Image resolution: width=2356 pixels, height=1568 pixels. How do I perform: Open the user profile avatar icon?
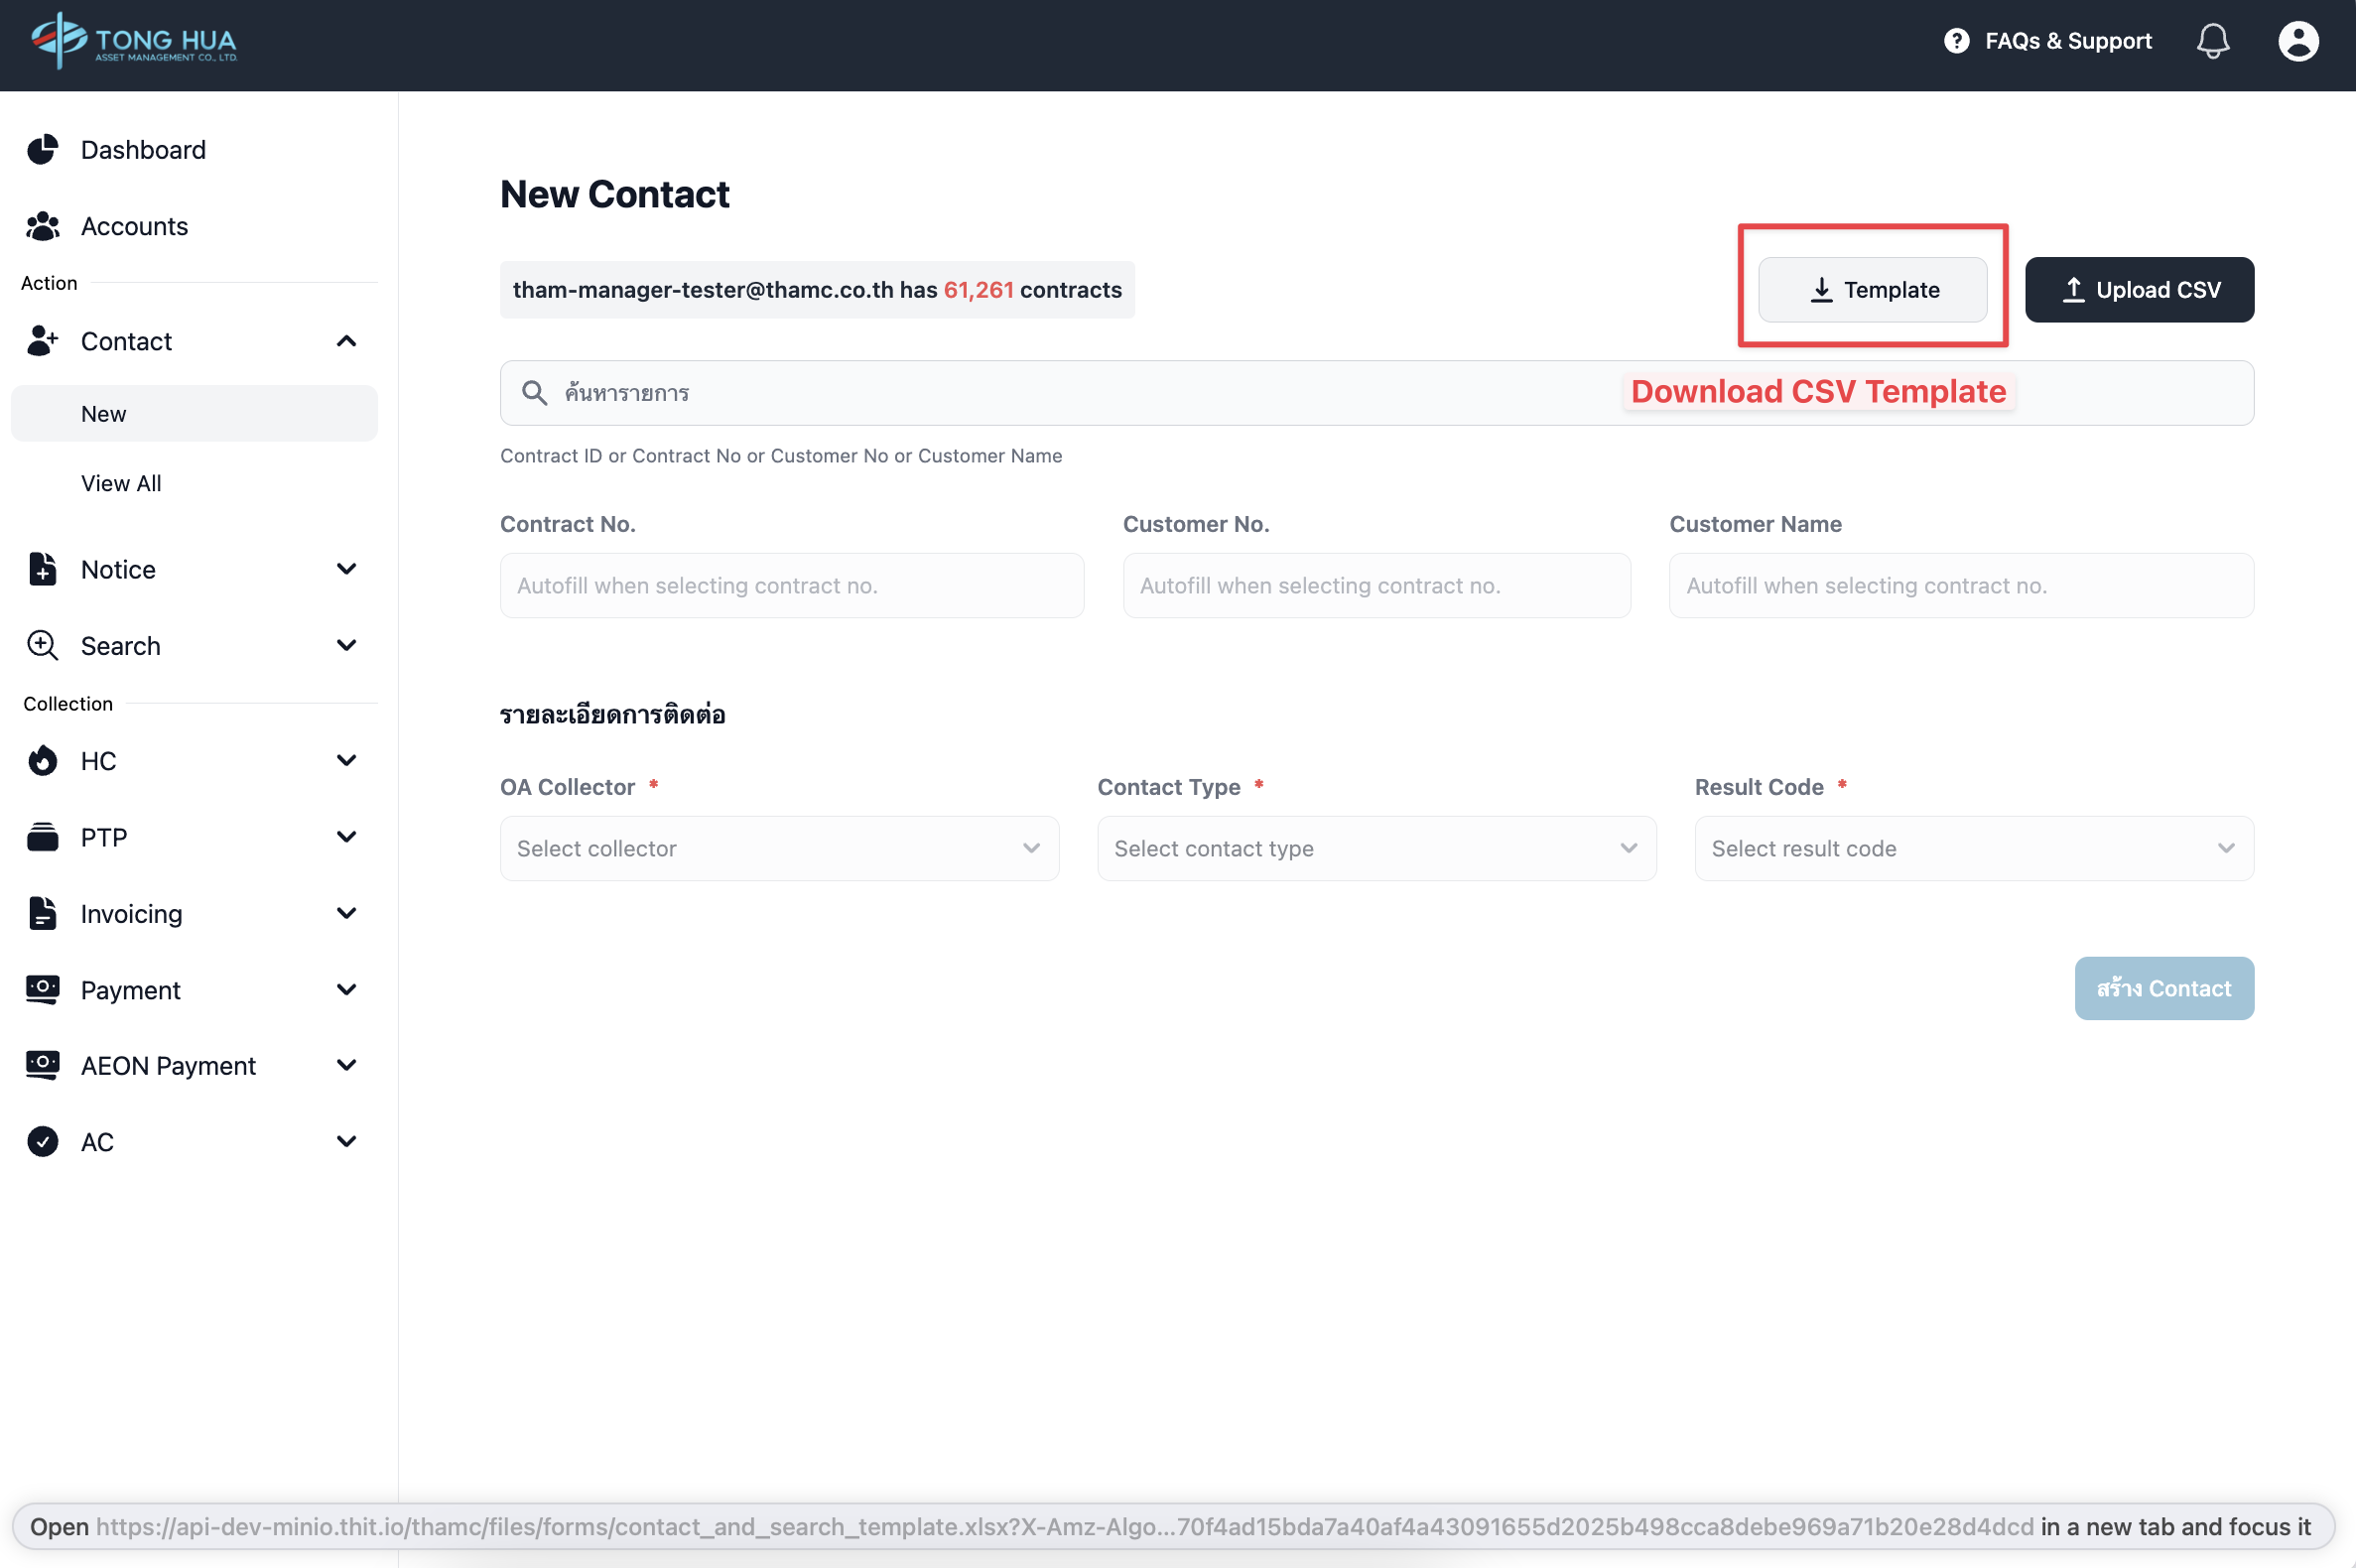click(2297, 41)
